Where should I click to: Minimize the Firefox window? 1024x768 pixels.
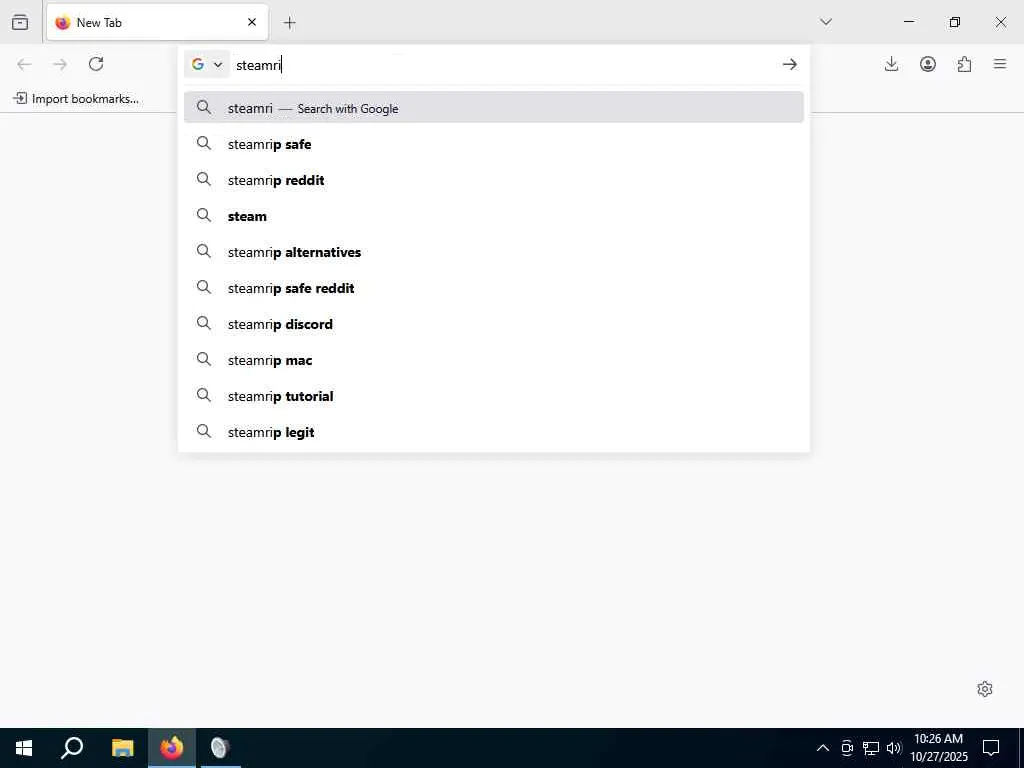908,22
